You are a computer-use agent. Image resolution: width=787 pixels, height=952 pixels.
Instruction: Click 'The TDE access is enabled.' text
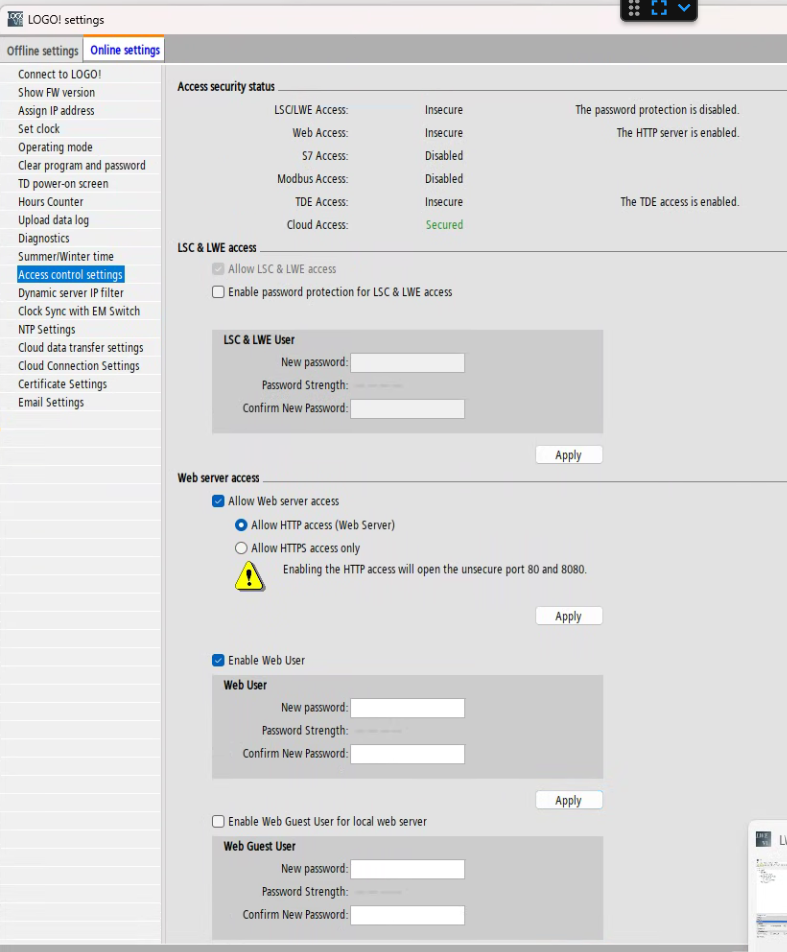[680, 202]
